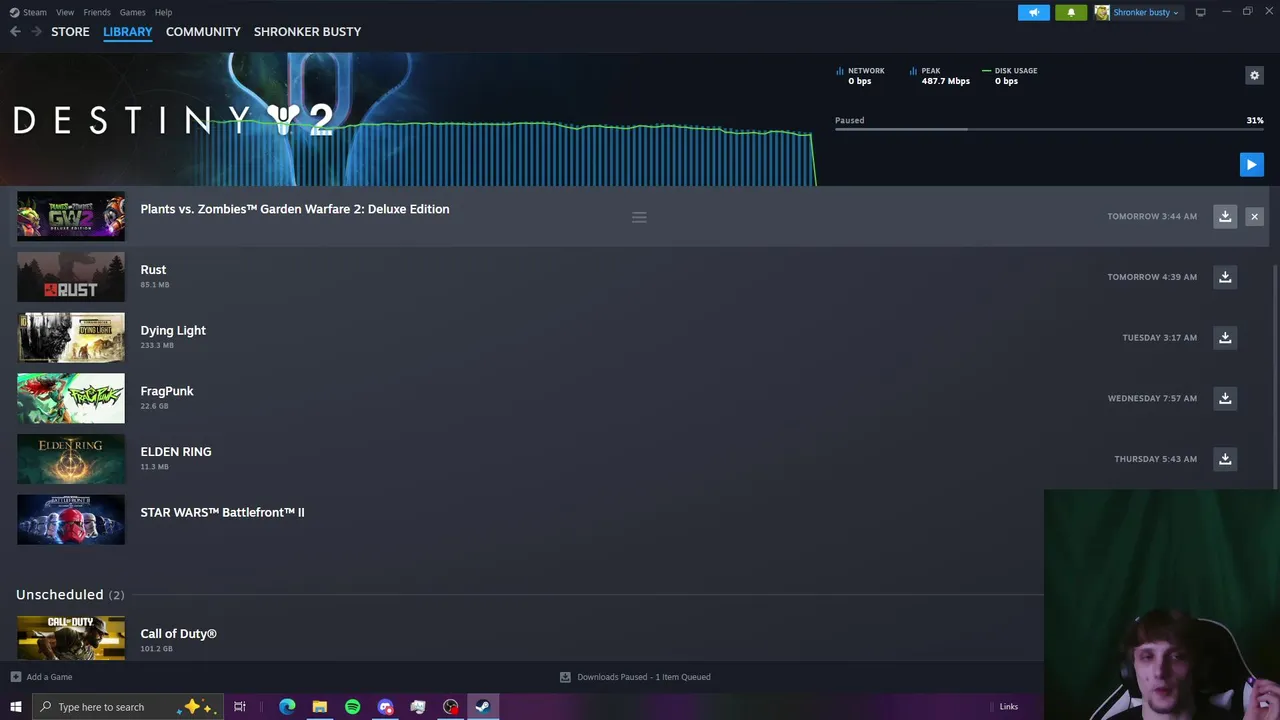Click WEDNESDAY 7:57 AM schedule time
Screen dimensions: 1280x720
pos(1152,398)
